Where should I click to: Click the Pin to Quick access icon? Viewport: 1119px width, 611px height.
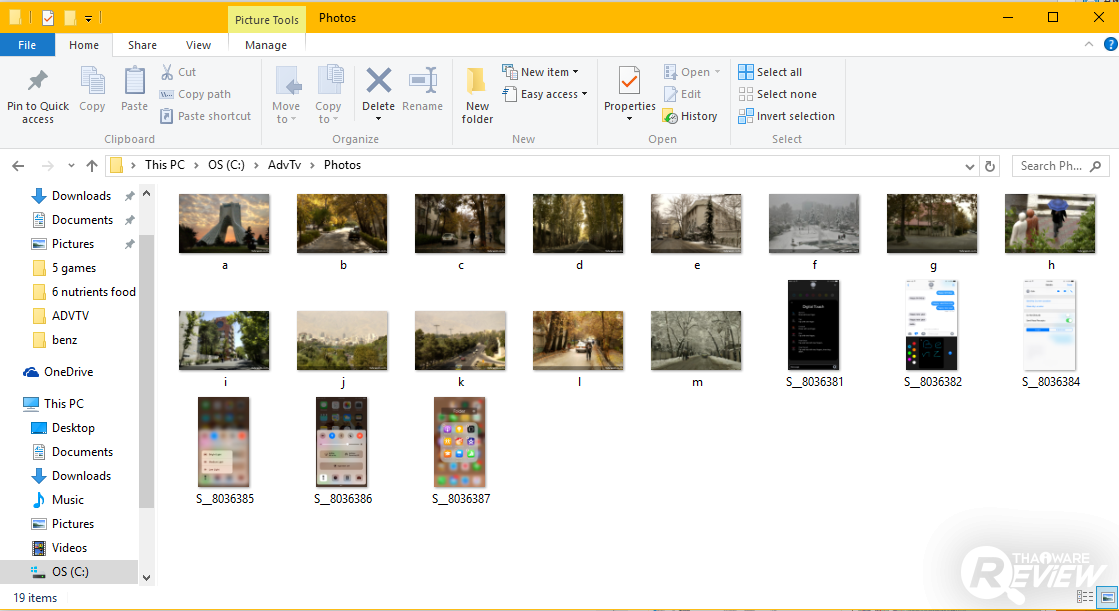tap(38, 82)
